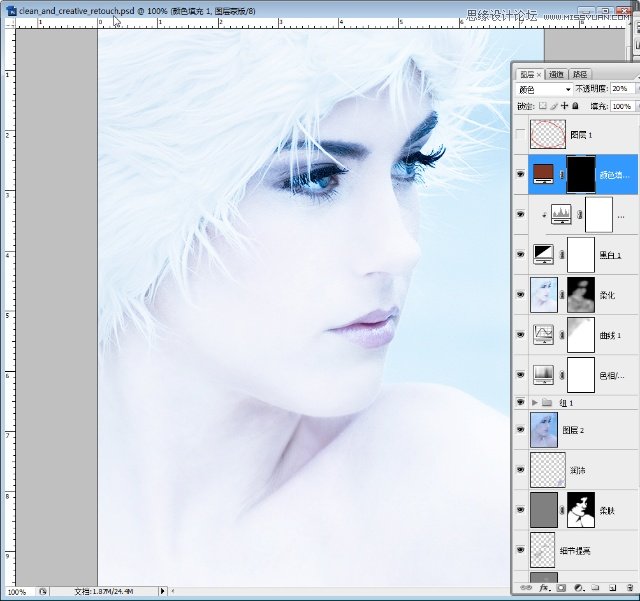Click the mask link chain on 柔肤 layer
The image size is (640, 601).
click(x=562, y=510)
